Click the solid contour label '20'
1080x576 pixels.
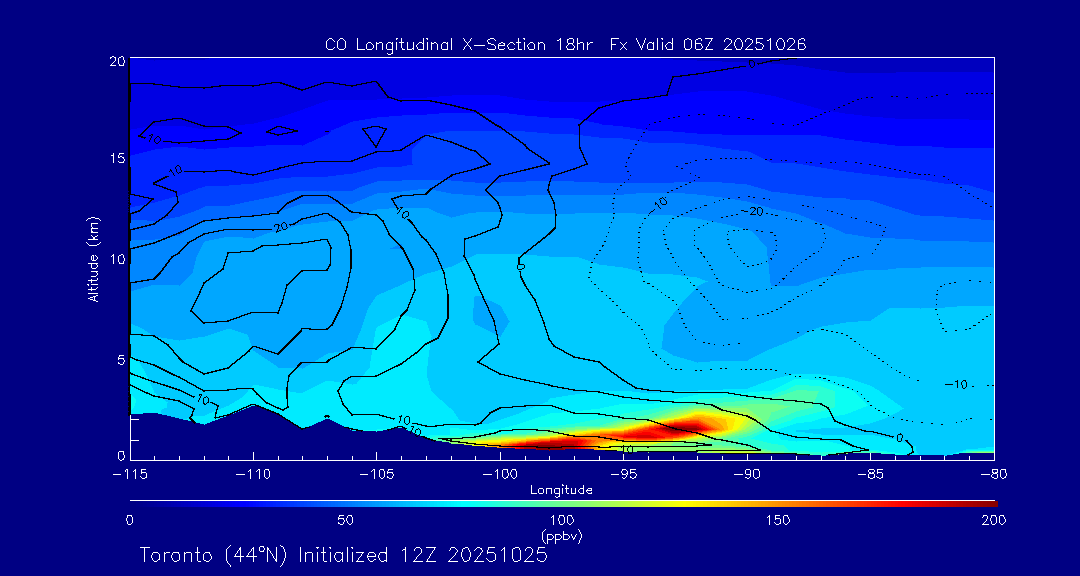pos(281,227)
